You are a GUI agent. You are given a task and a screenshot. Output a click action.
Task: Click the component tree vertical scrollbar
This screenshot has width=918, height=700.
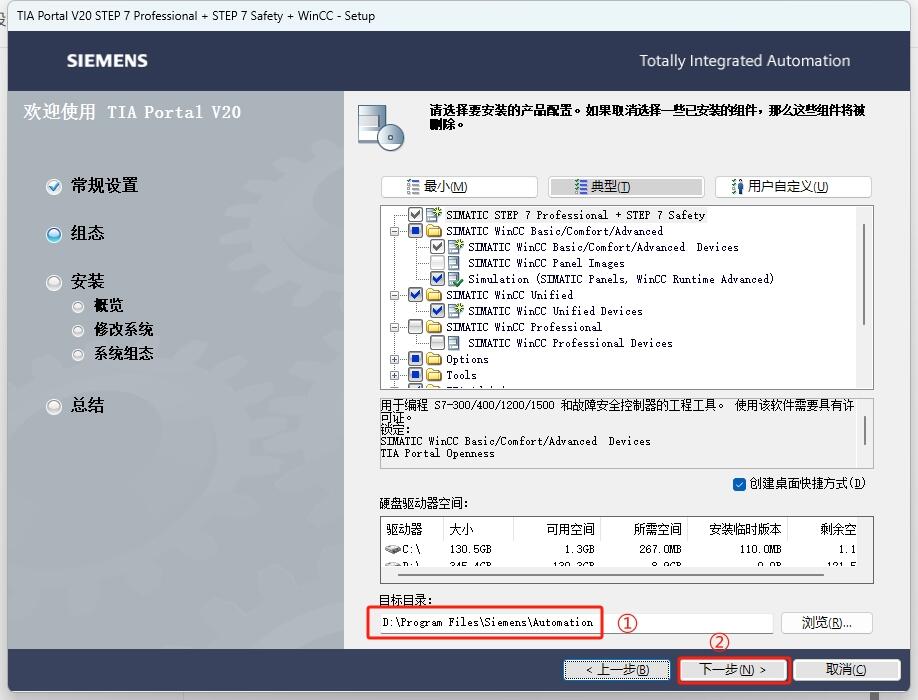click(x=864, y=274)
